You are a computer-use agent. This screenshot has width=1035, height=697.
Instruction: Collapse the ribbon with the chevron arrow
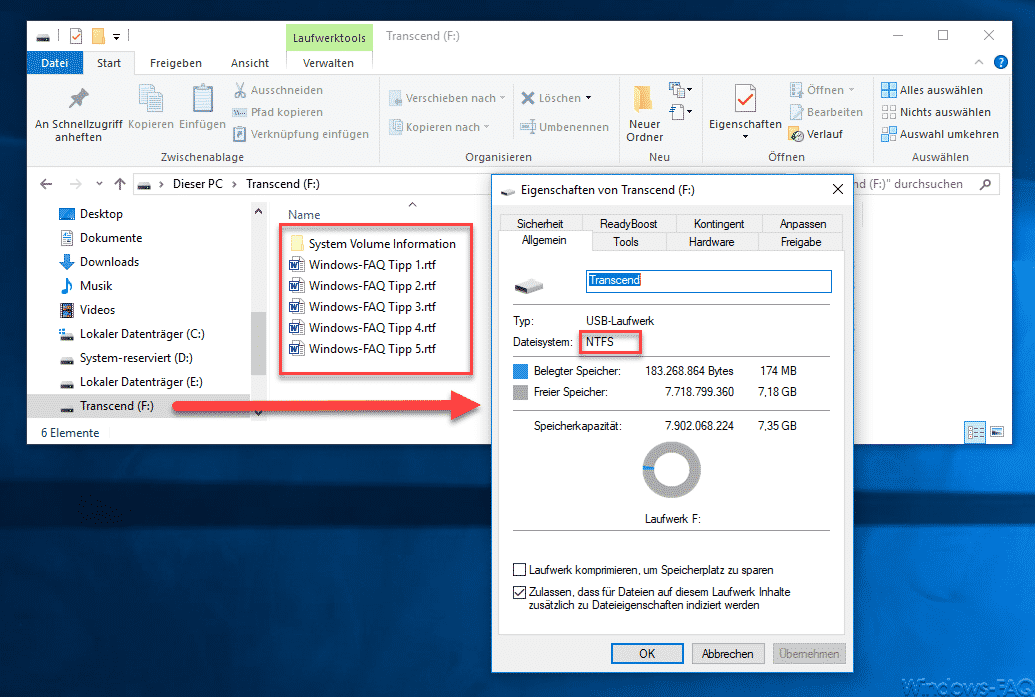[x=978, y=62]
